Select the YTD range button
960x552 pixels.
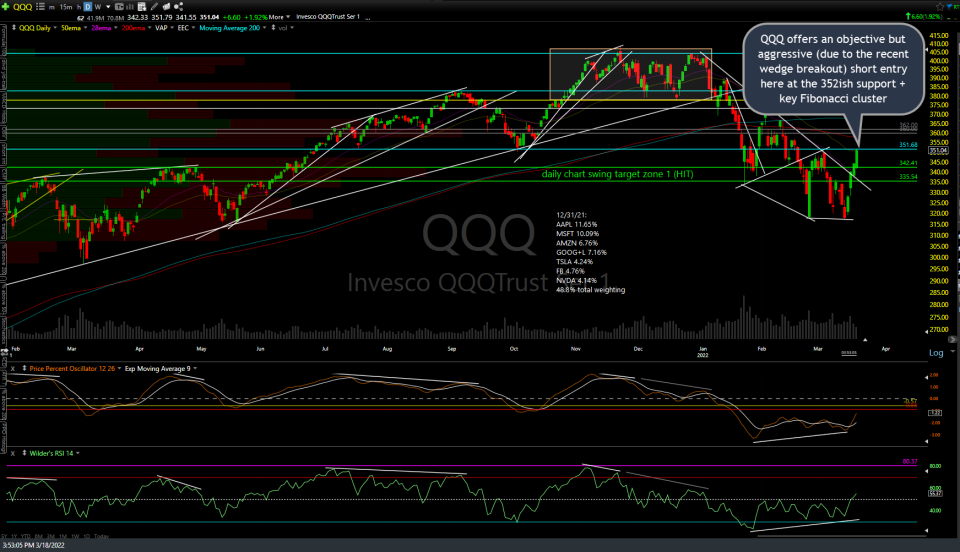pos(25,537)
